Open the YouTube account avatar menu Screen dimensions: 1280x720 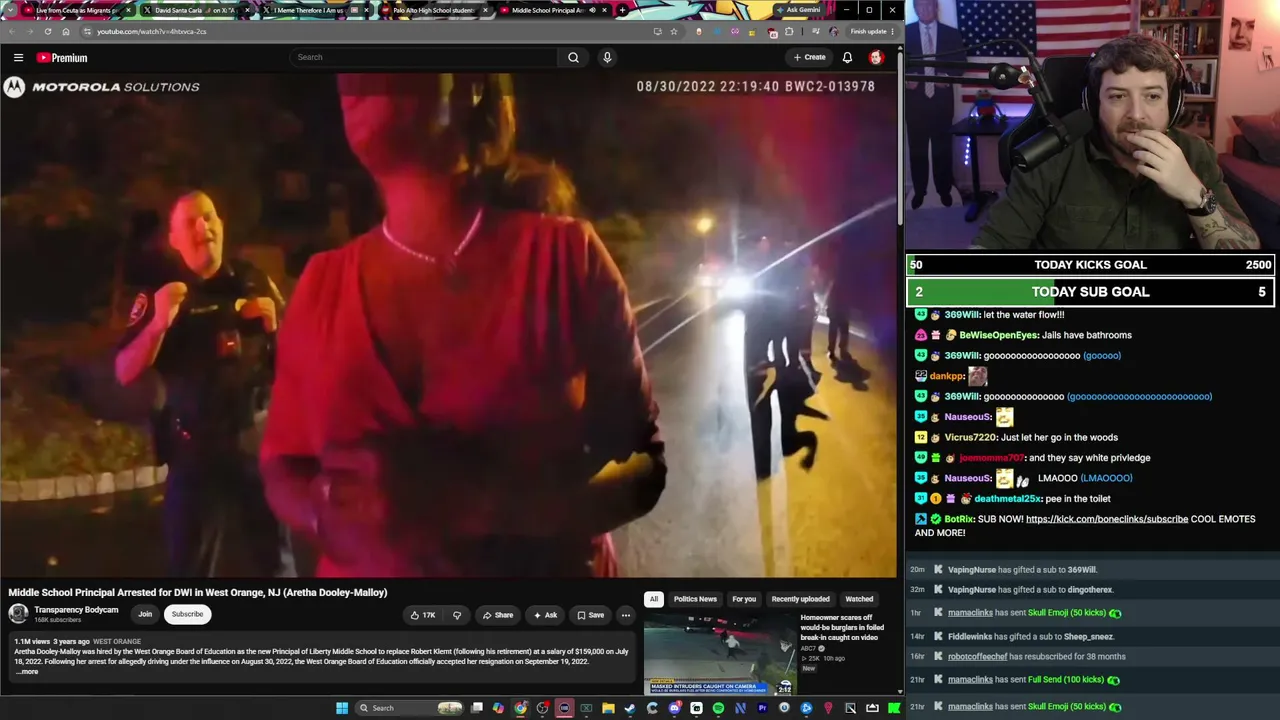click(876, 57)
